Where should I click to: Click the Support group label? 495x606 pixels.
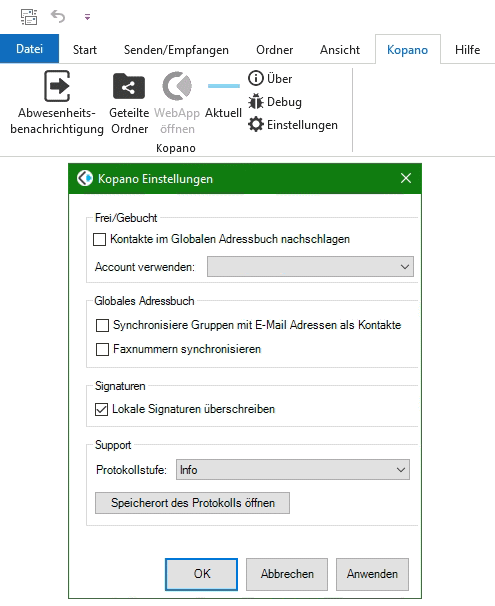(x=113, y=445)
